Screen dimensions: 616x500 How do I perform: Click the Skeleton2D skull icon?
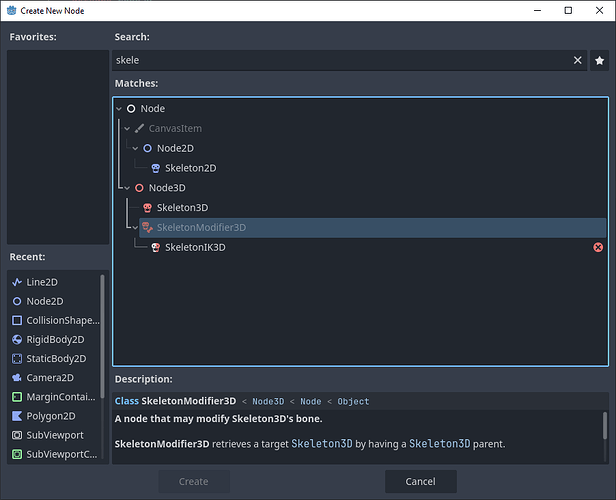[156, 168]
